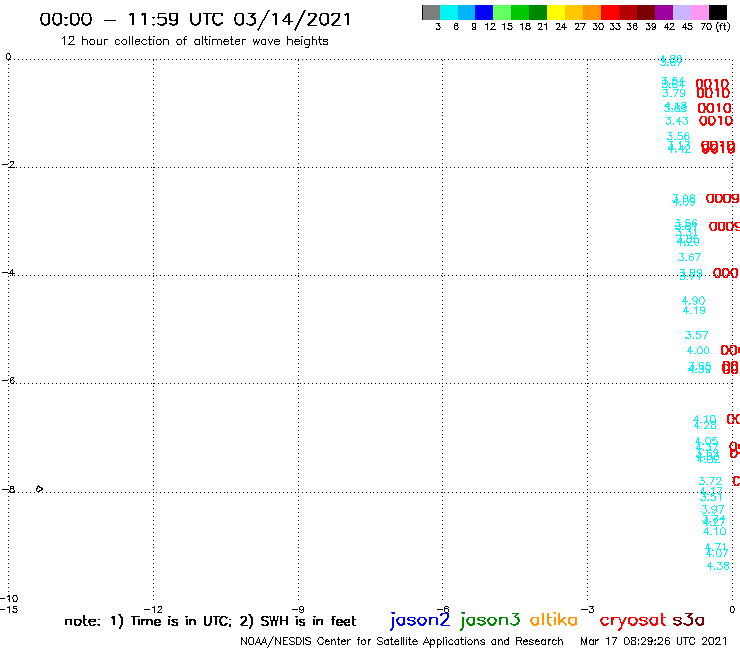Click the altika satellite label

click(x=553, y=620)
